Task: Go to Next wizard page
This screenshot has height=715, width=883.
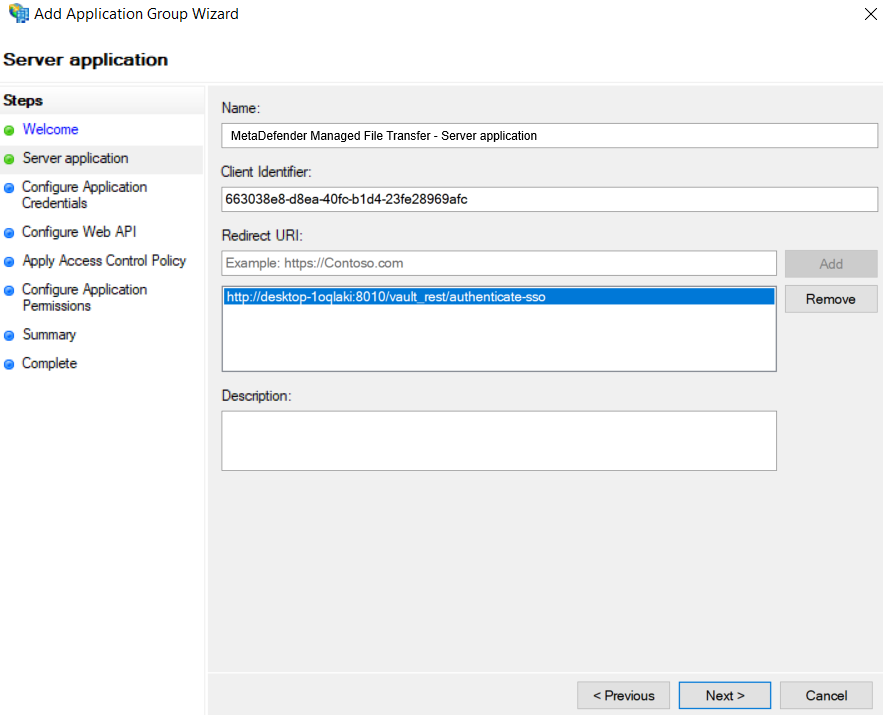Action: (x=725, y=695)
